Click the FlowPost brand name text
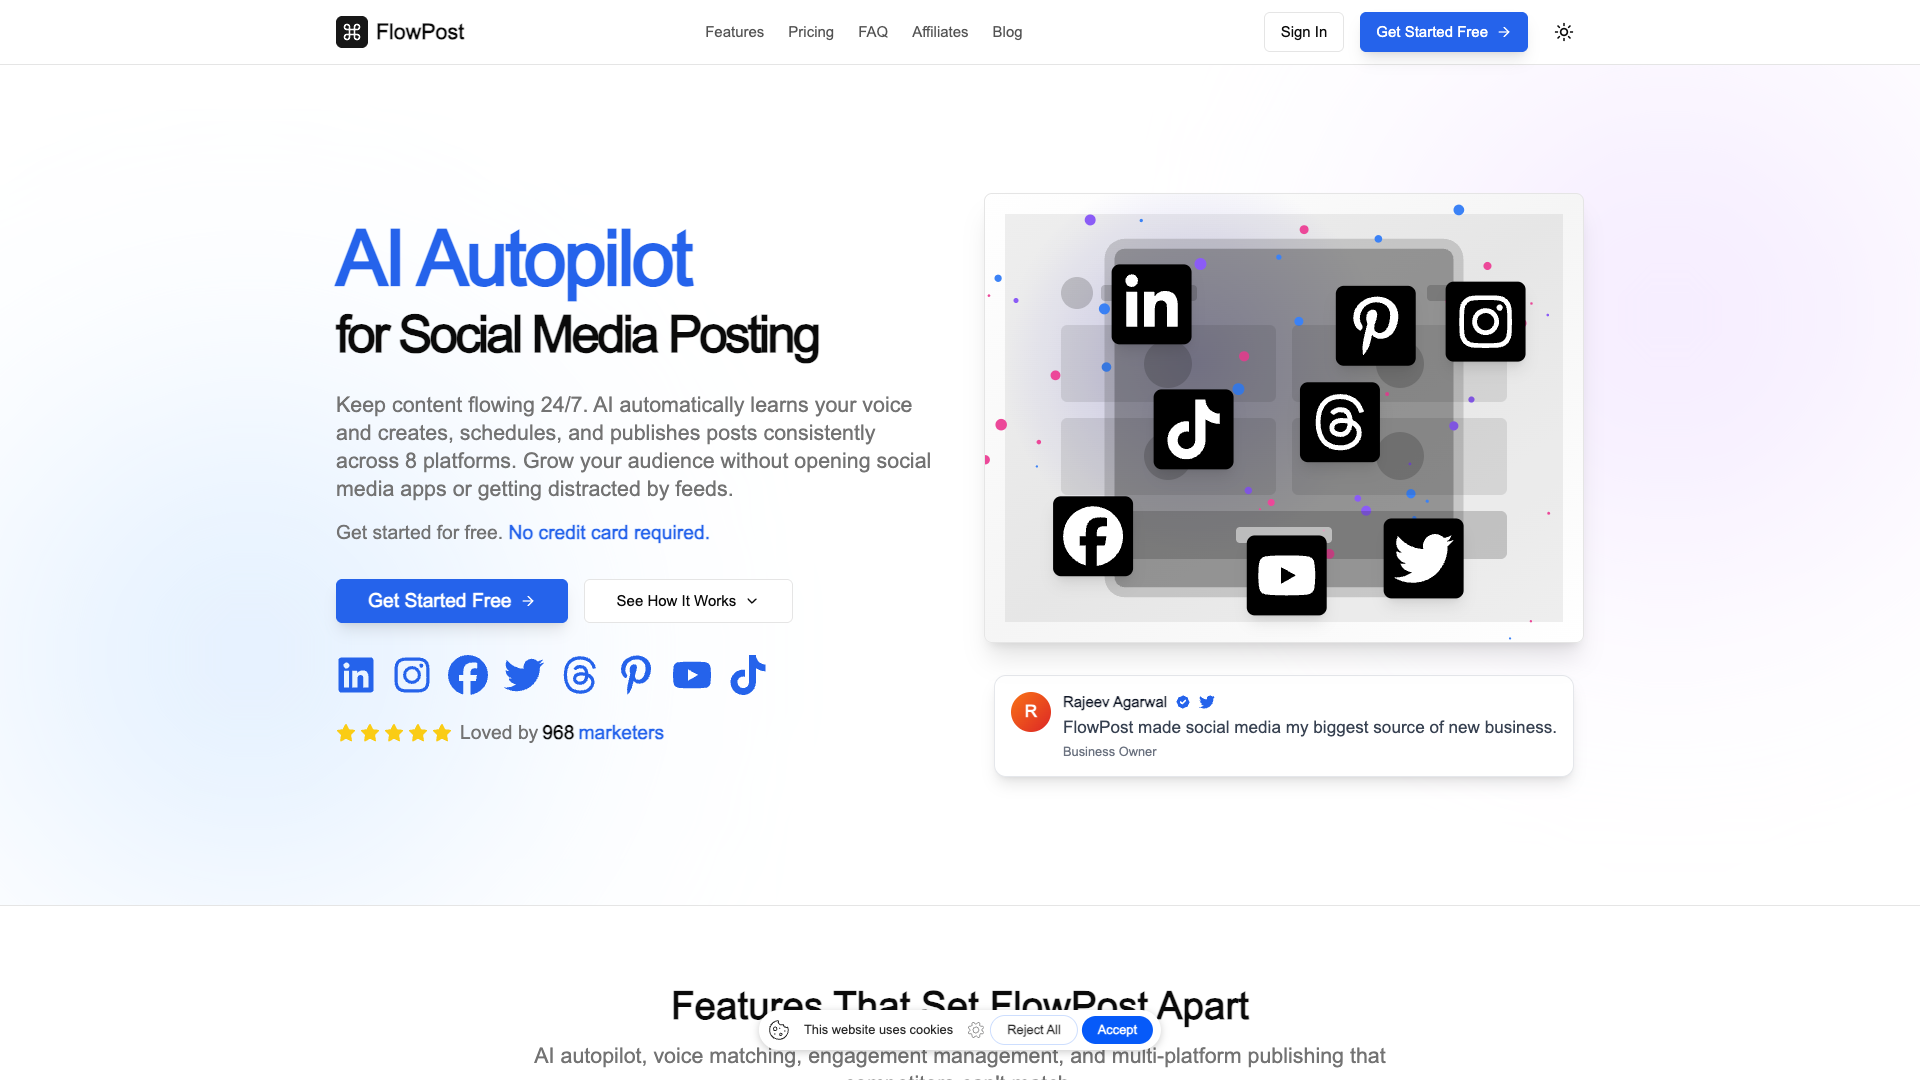The height and width of the screenshot is (1080, 1920). coord(420,32)
